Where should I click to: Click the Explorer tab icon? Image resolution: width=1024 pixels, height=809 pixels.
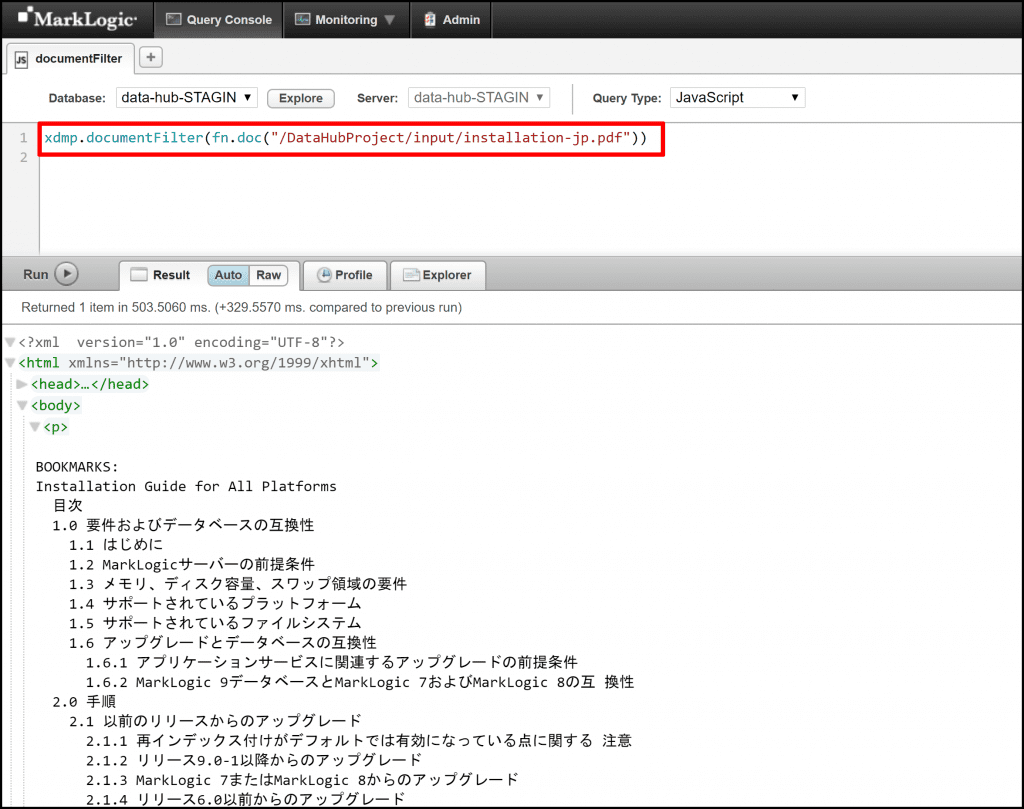click(x=411, y=275)
